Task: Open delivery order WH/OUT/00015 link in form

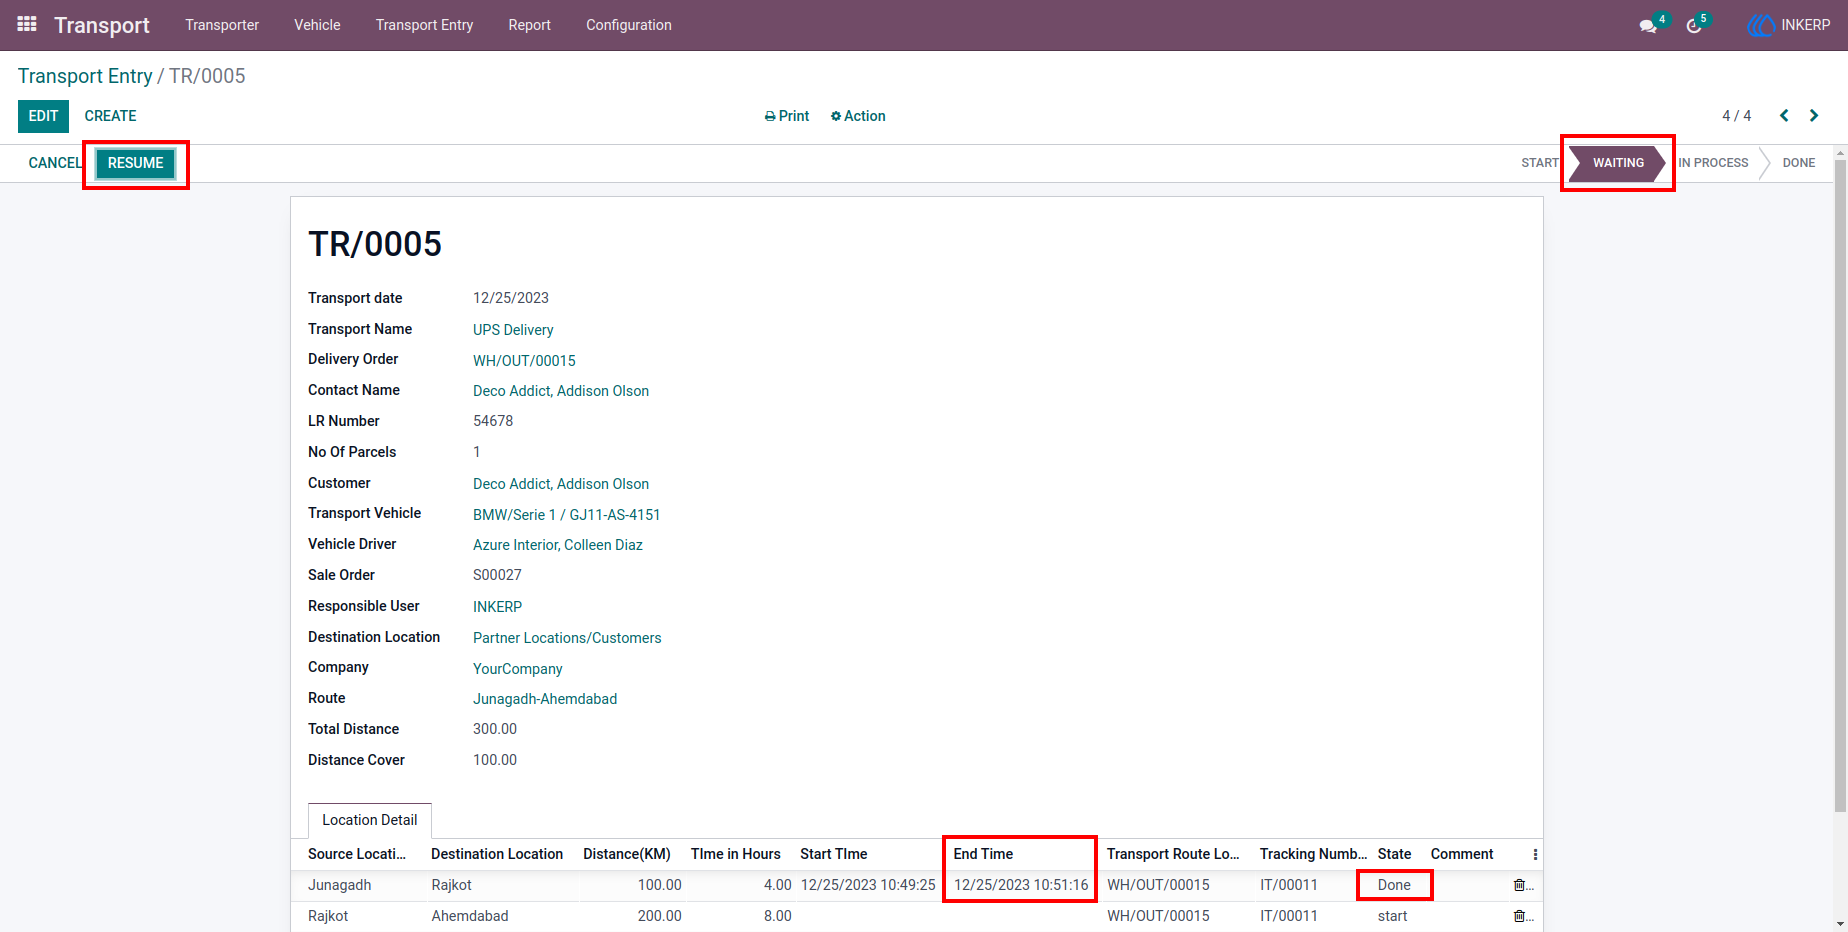Action: tap(524, 361)
